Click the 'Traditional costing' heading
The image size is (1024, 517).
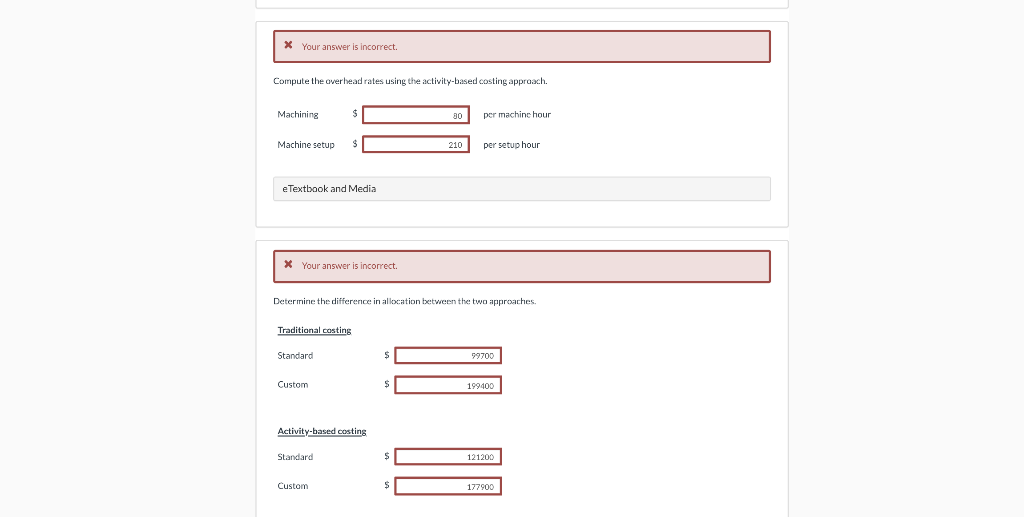314,330
